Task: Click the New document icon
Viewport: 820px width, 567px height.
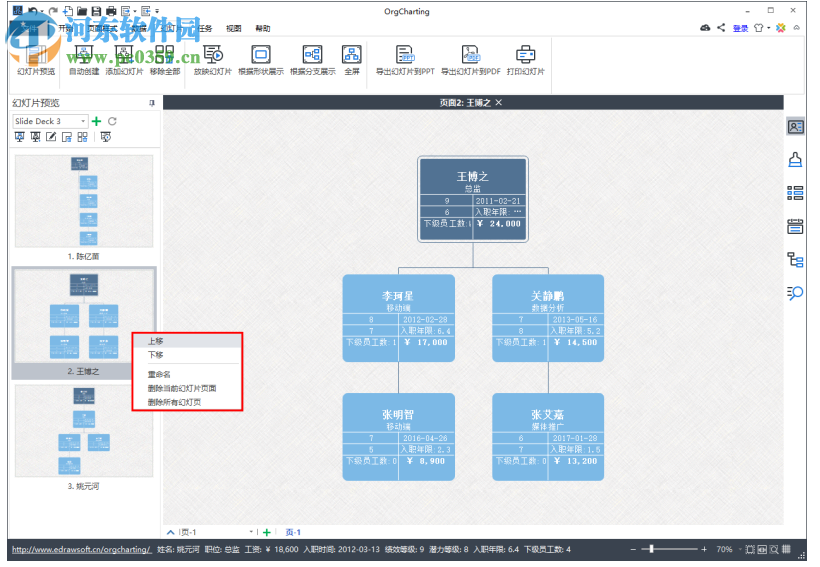Action: (x=68, y=10)
